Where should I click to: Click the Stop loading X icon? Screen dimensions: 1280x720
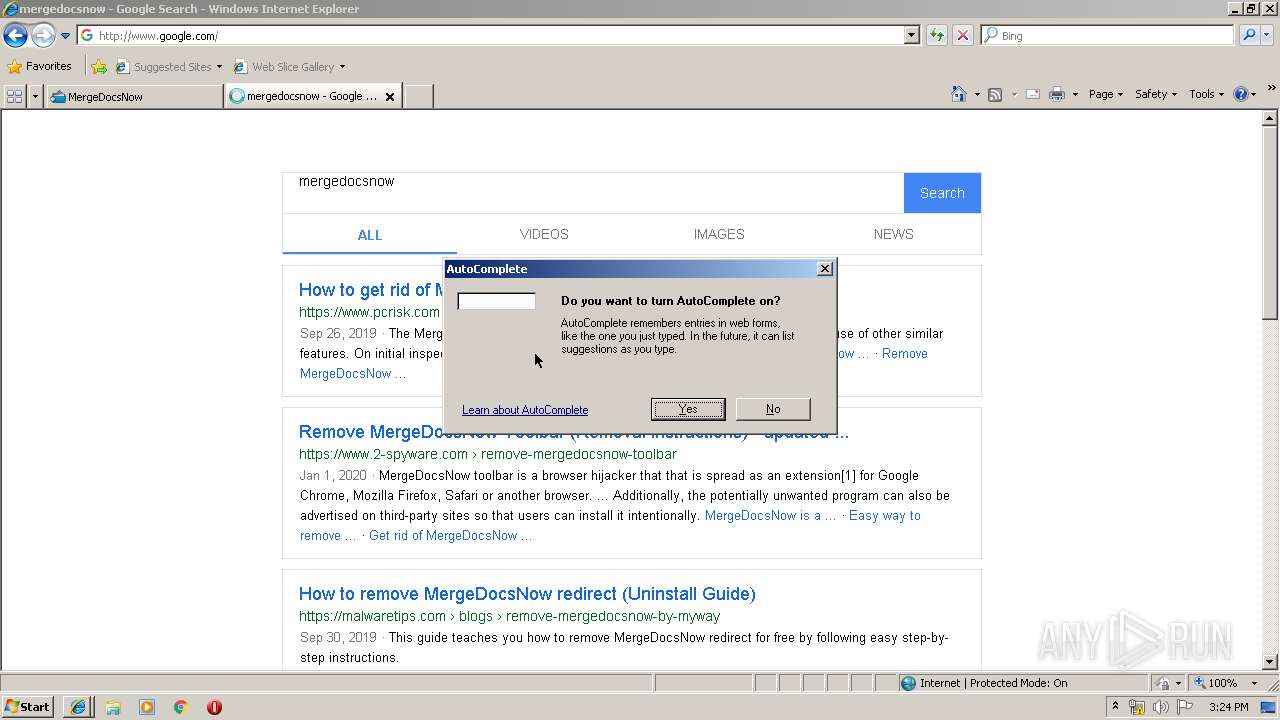[962, 35]
